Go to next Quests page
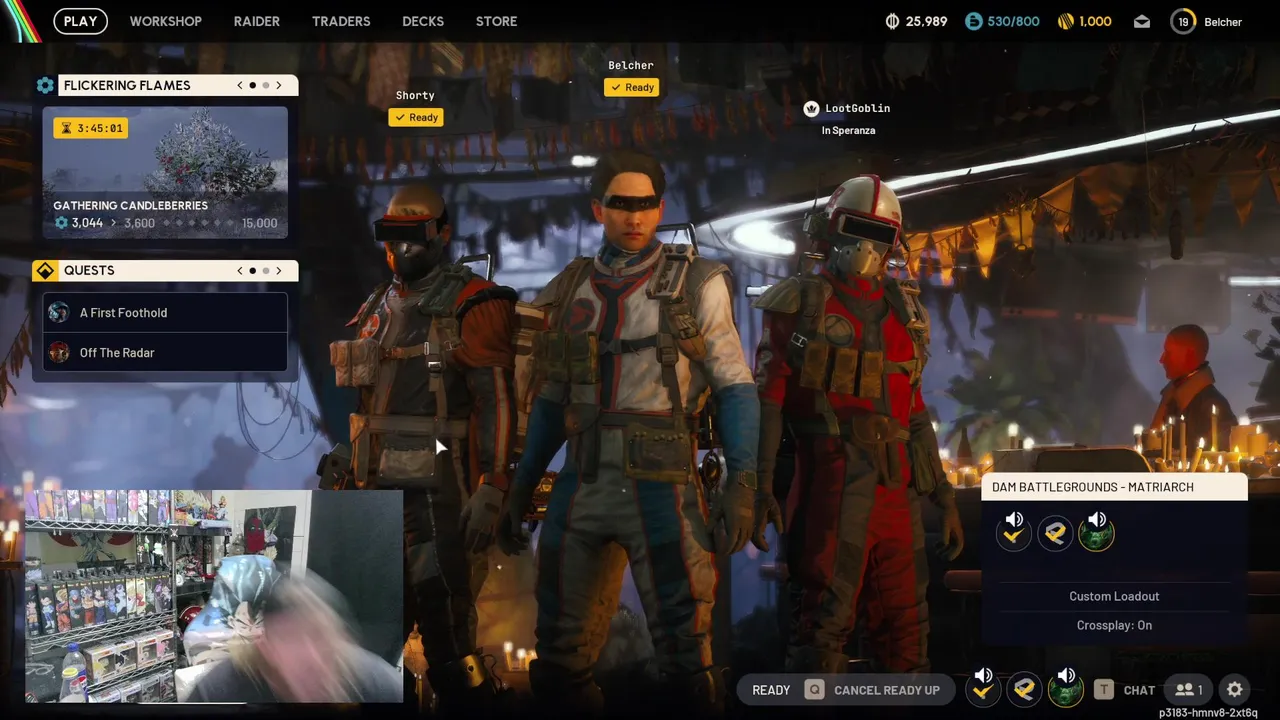The image size is (1280, 720). [x=279, y=270]
